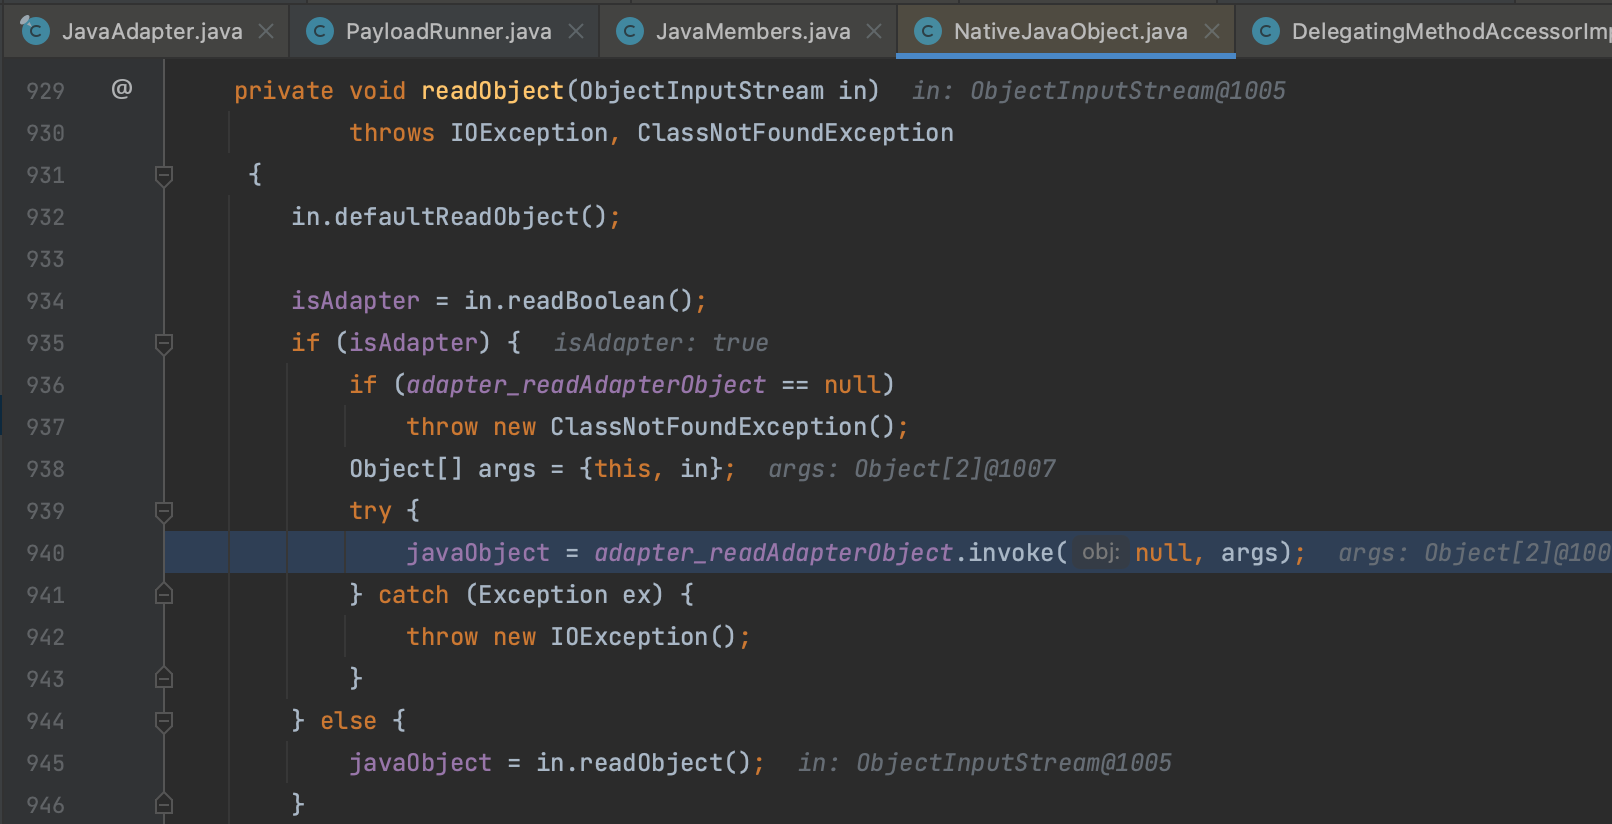Screen dimensions: 1612x824
Task: Click the inline hint 'isAdapter: true'
Action: 661,343
